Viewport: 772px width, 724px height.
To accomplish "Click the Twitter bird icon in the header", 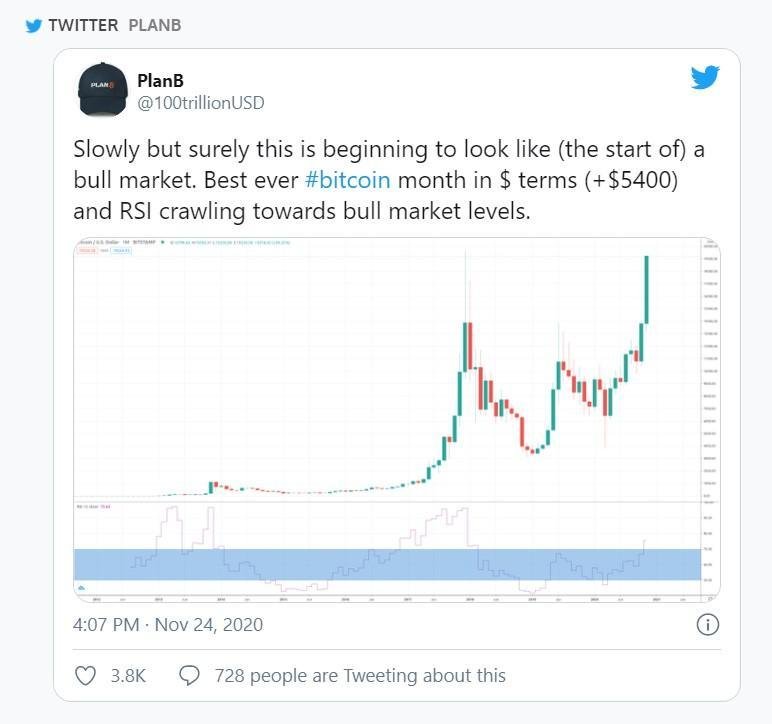I will point(33,24).
